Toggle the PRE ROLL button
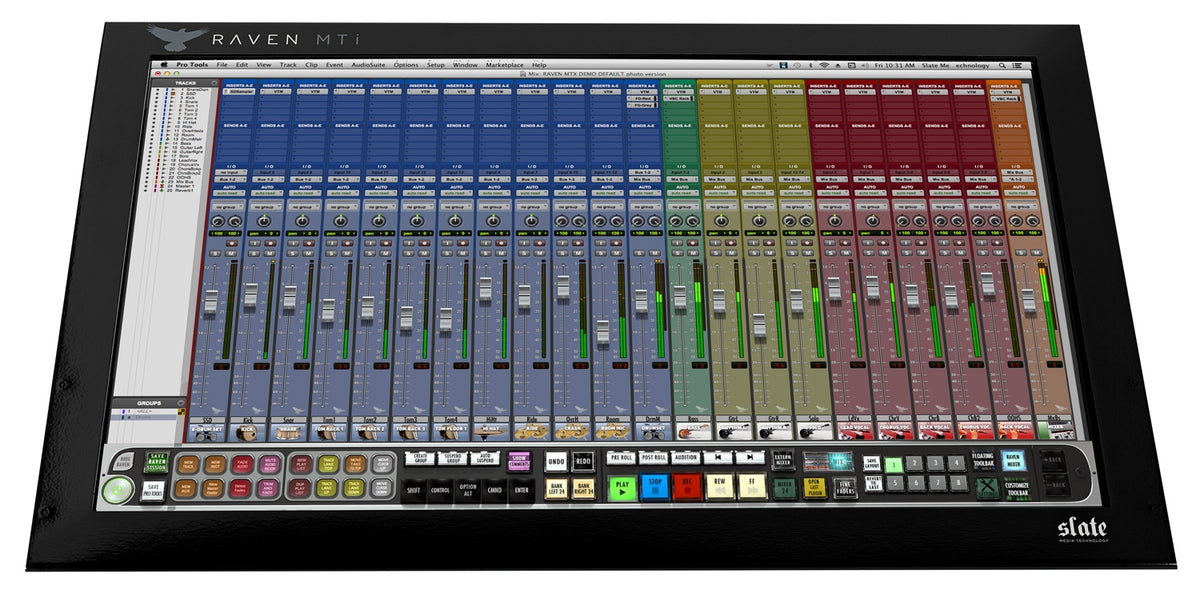Viewport: 1200px width, 594px height. 621,457
